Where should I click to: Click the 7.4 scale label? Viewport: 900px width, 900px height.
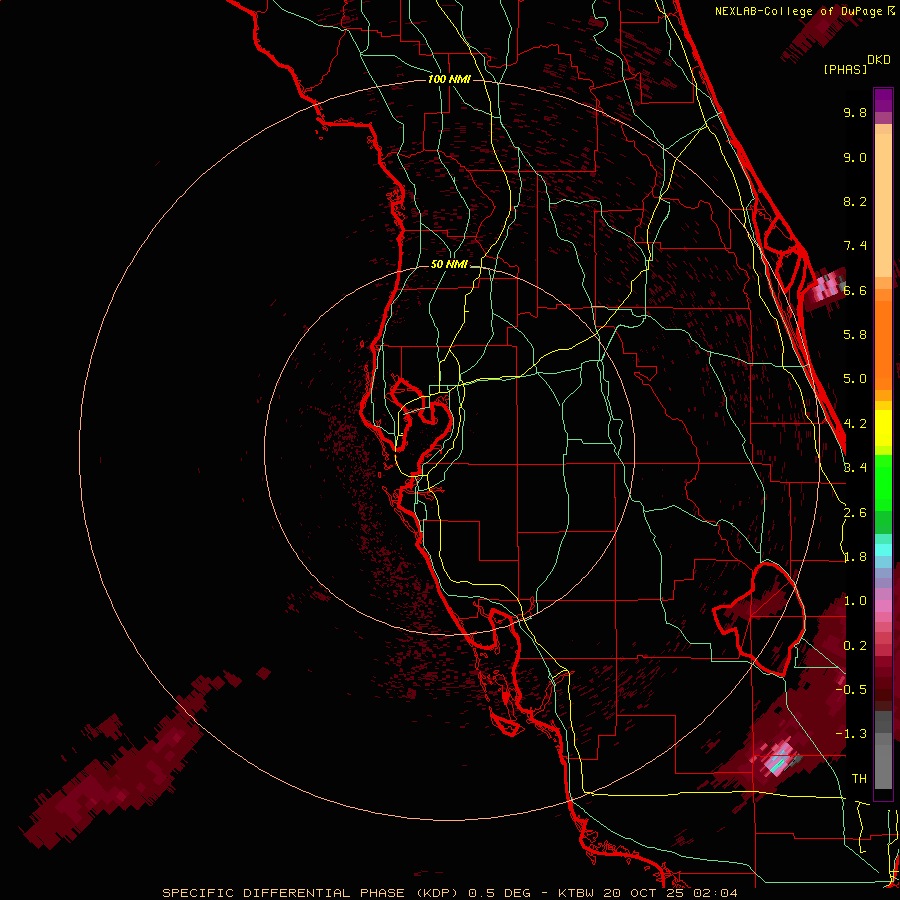point(855,246)
